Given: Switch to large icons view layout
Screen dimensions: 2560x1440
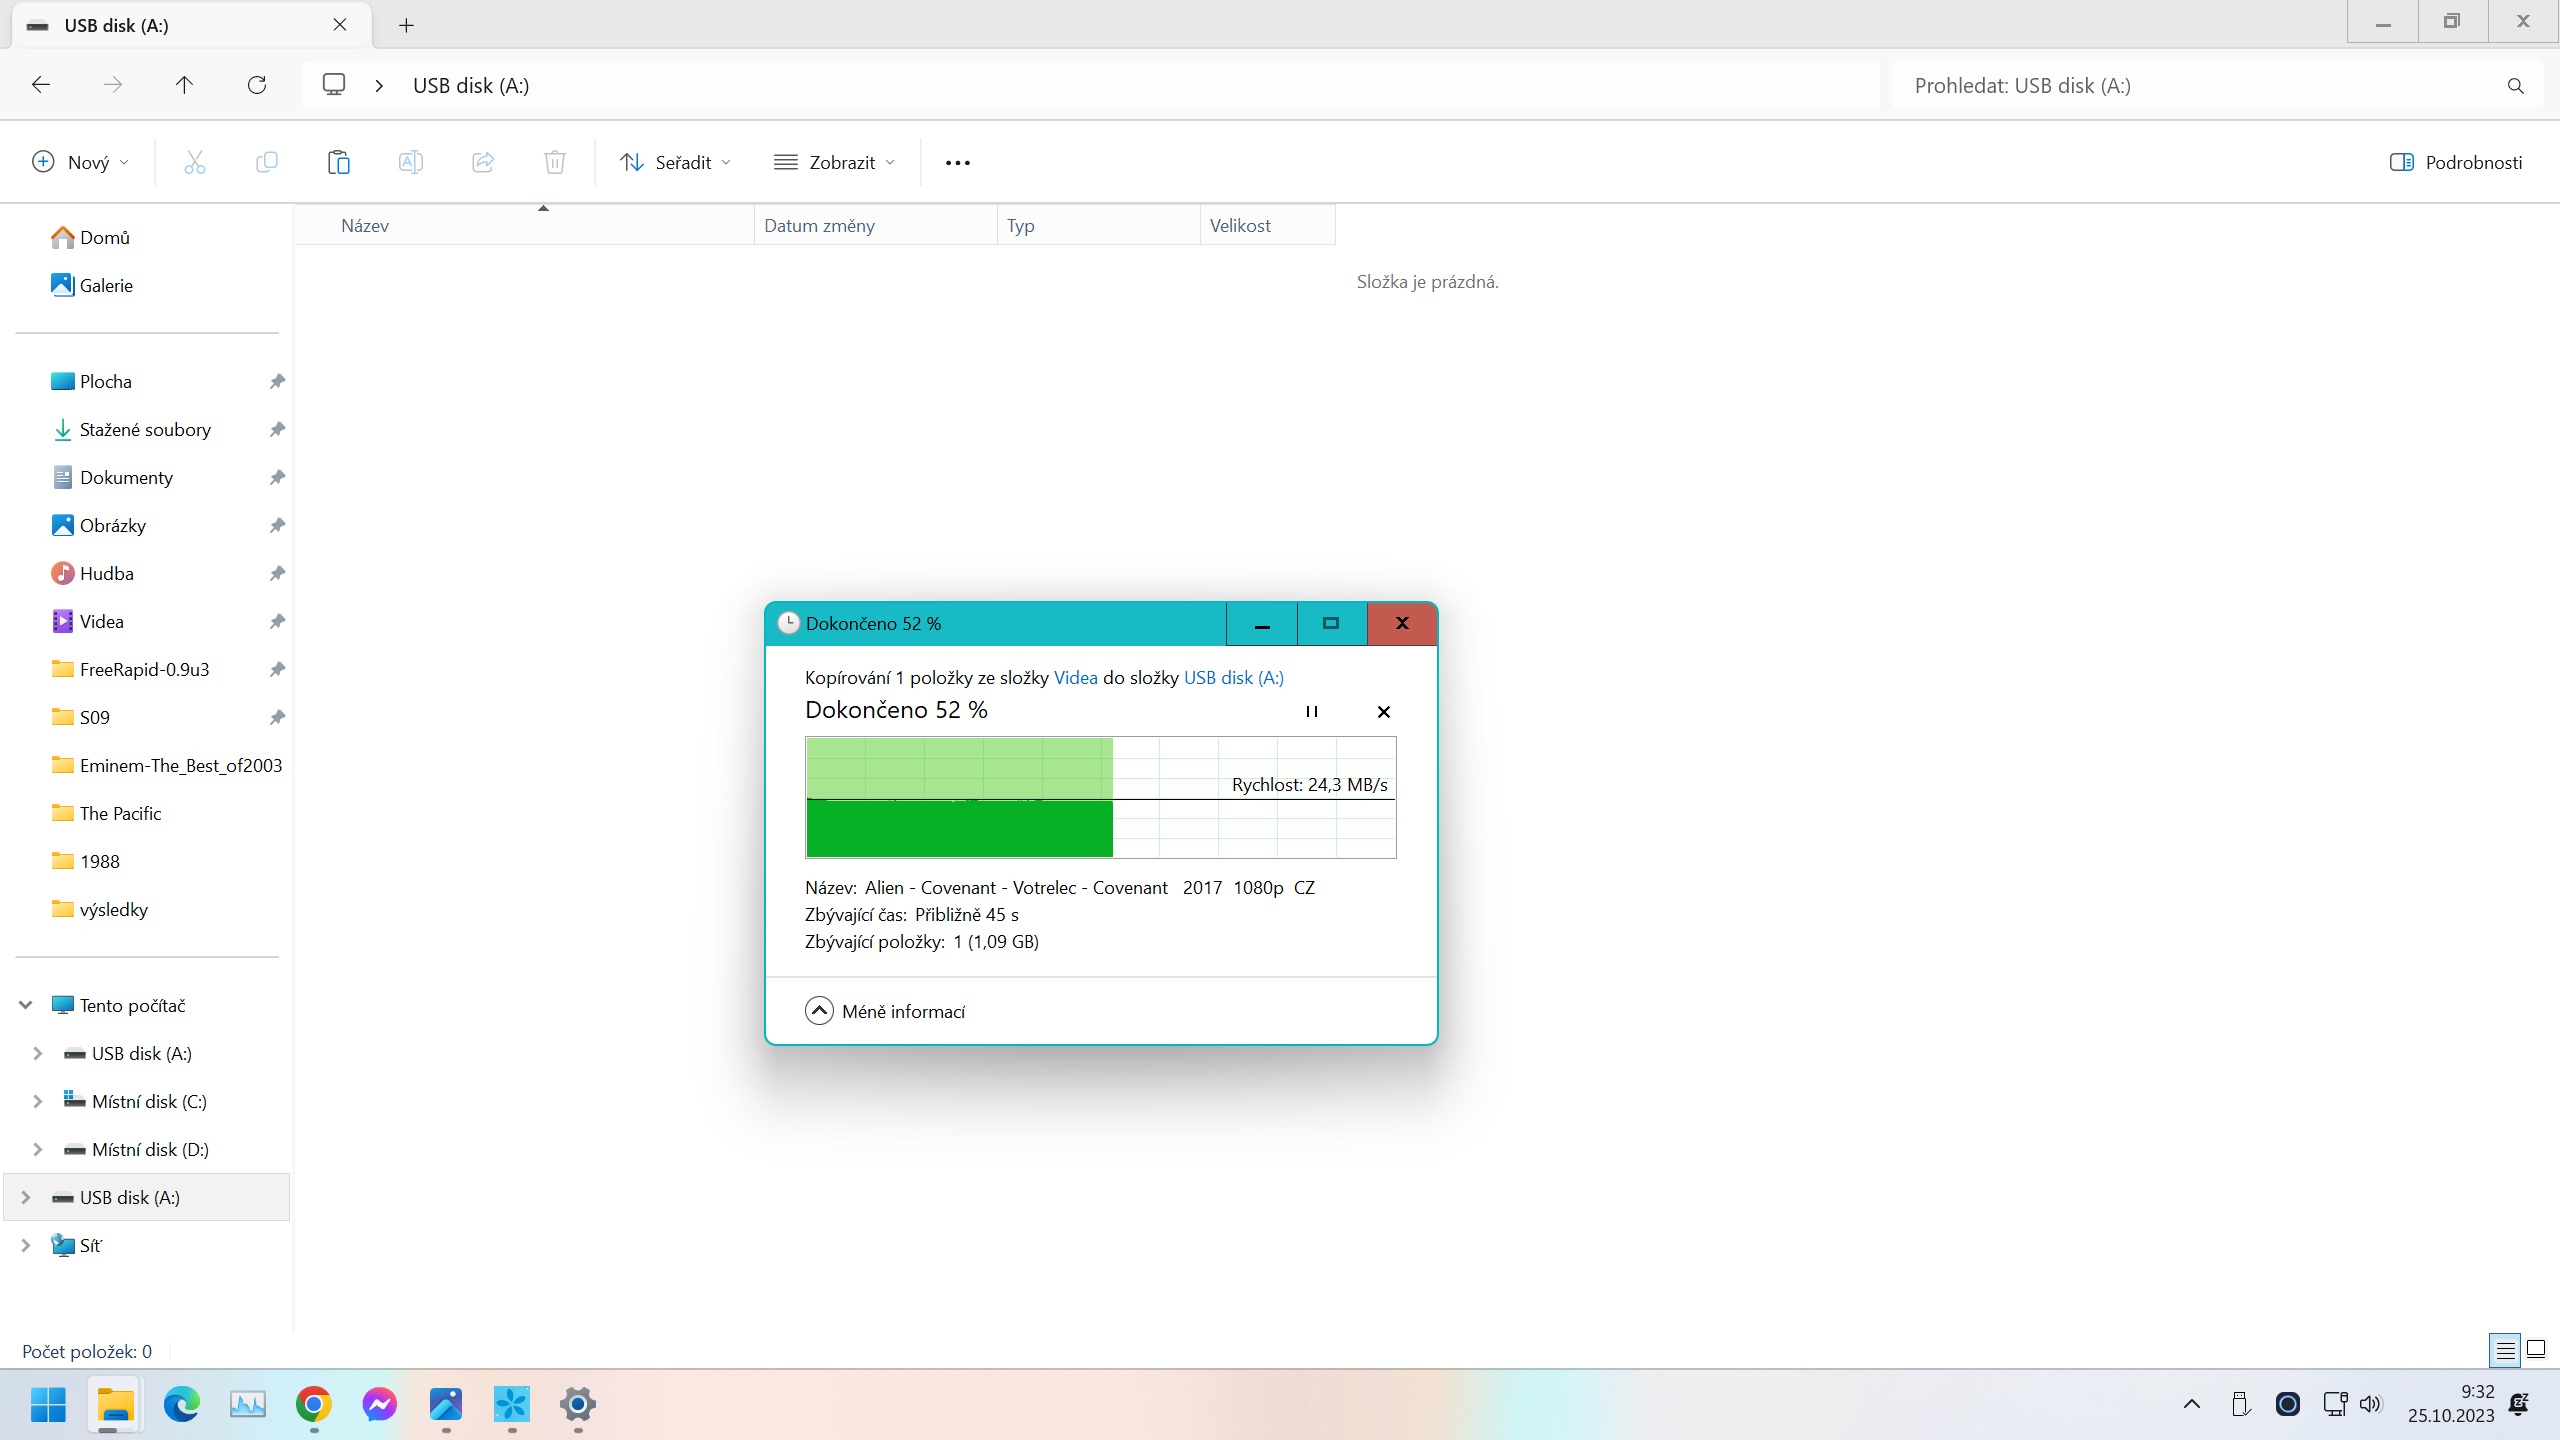Looking at the screenshot, I should [2536, 1350].
